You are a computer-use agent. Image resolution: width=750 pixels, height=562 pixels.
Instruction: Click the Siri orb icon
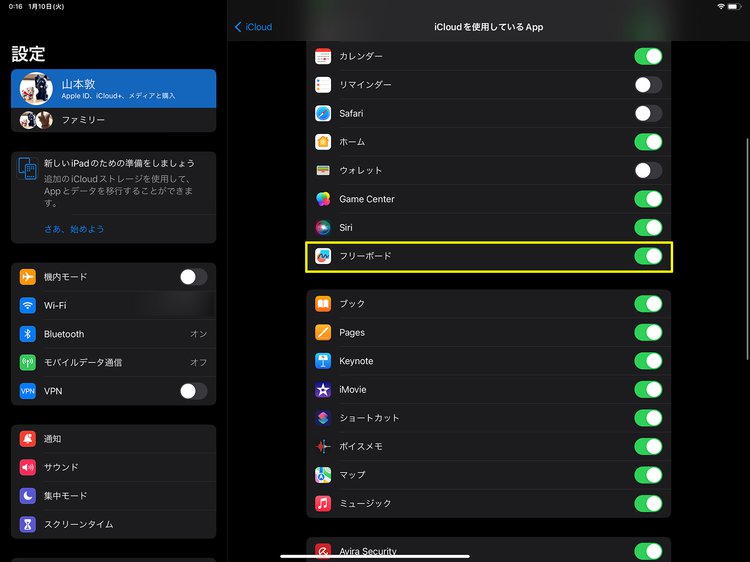click(x=323, y=228)
